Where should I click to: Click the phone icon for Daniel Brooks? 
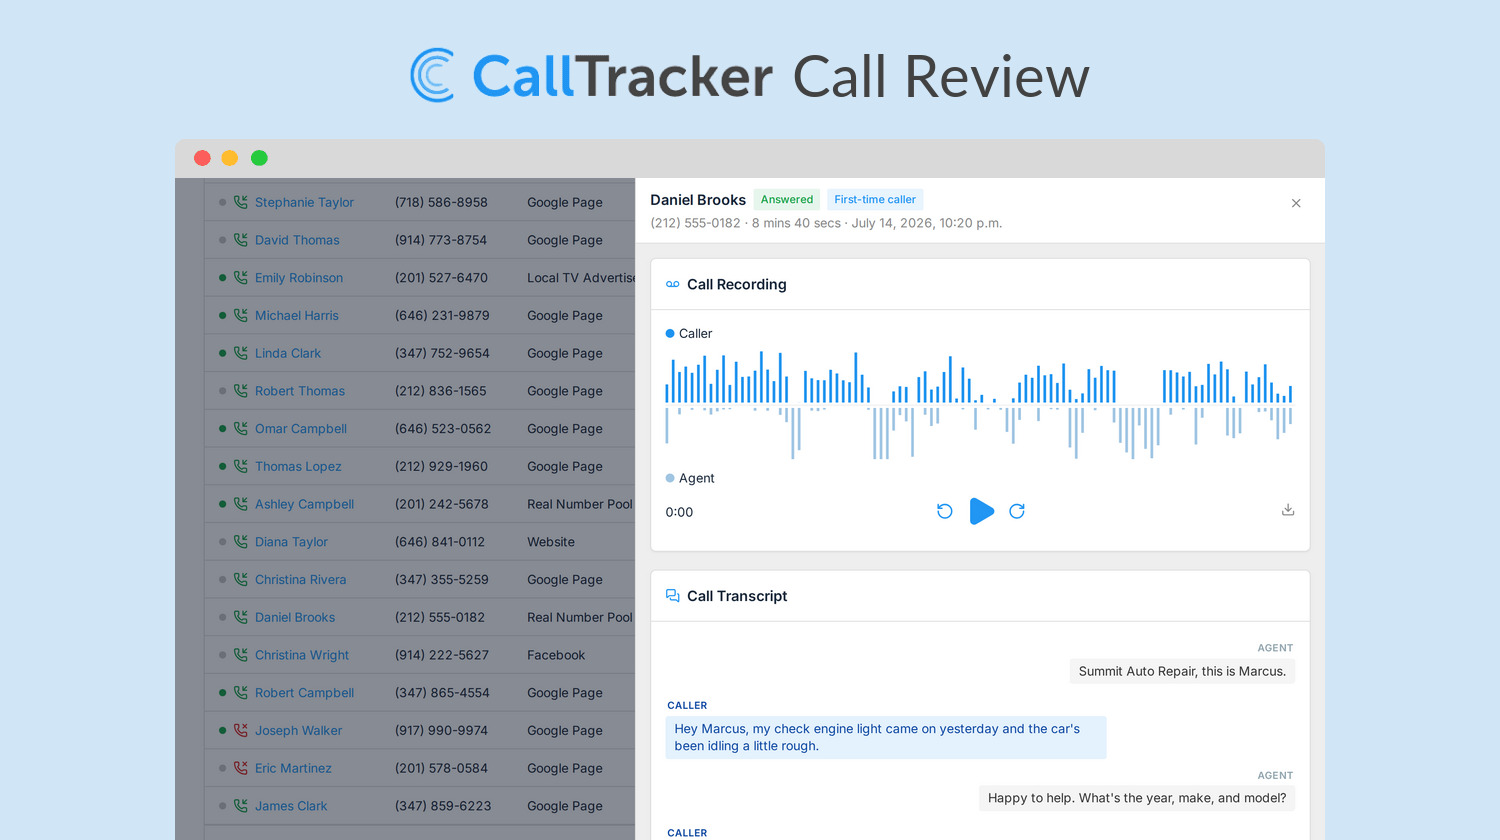pyautogui.click(x=241, y=617)
